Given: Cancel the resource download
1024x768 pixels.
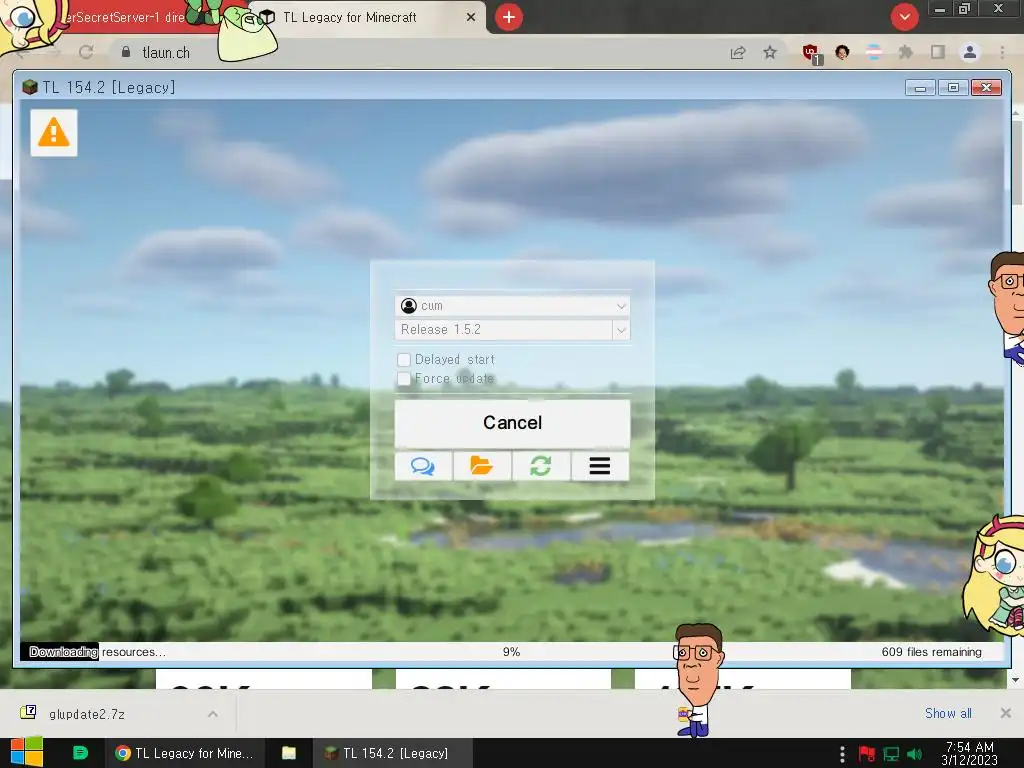Looking at the screenshot, I should 512,423.
